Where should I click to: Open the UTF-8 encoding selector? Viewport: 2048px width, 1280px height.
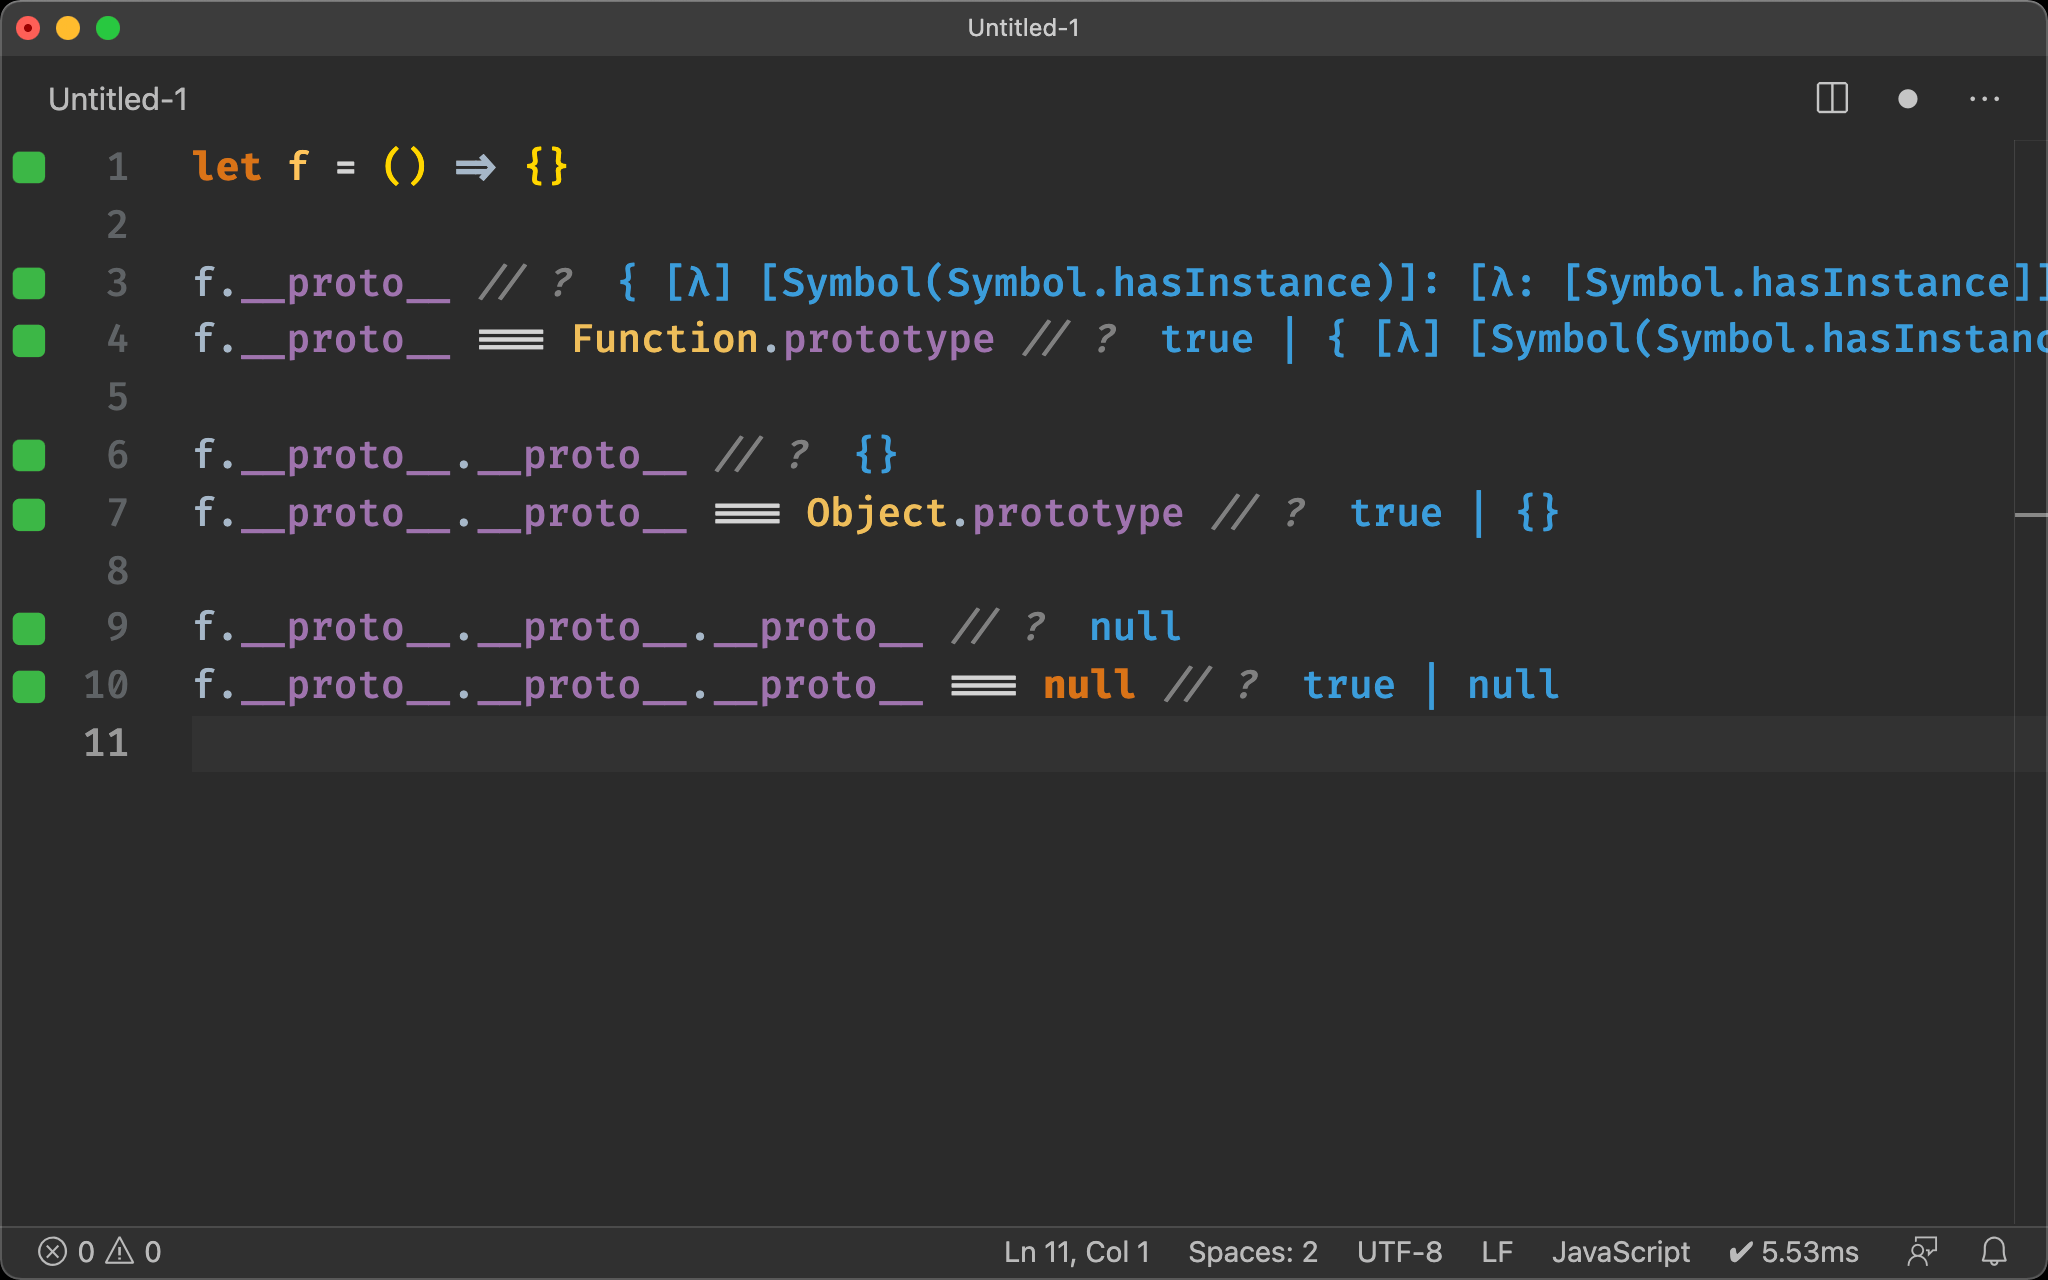coord(1399,1251)
